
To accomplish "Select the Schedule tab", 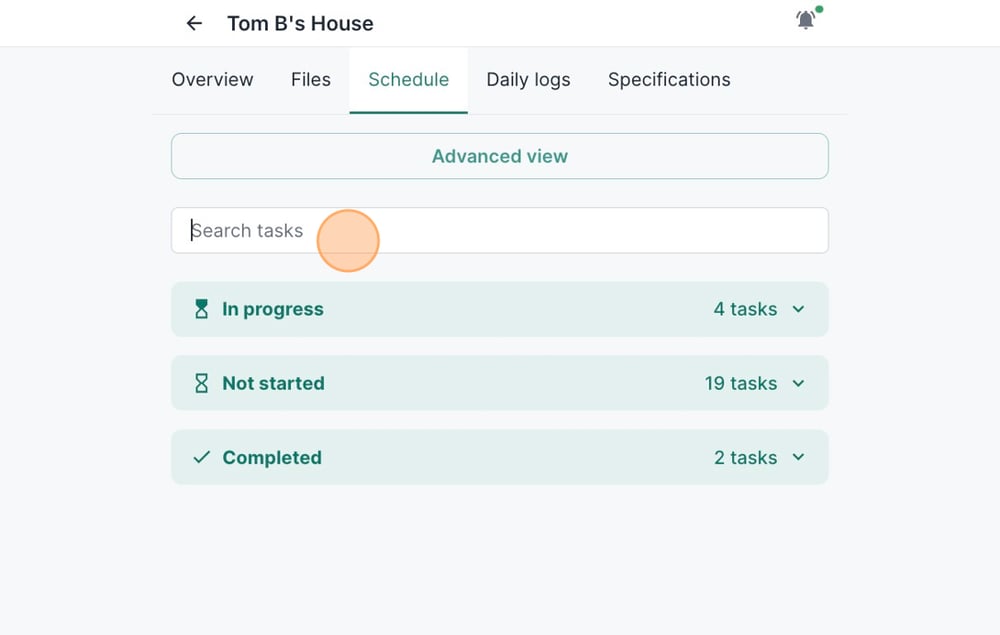I will pos(408,80).
